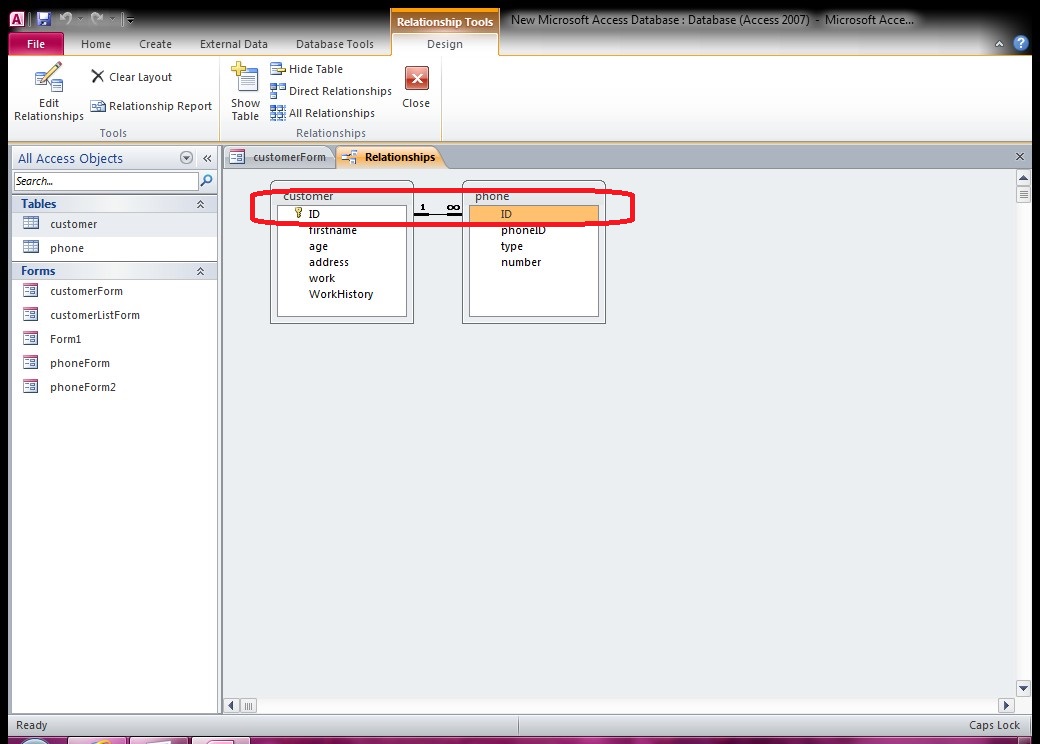Switch to the External Data tab

click(233, 44)
